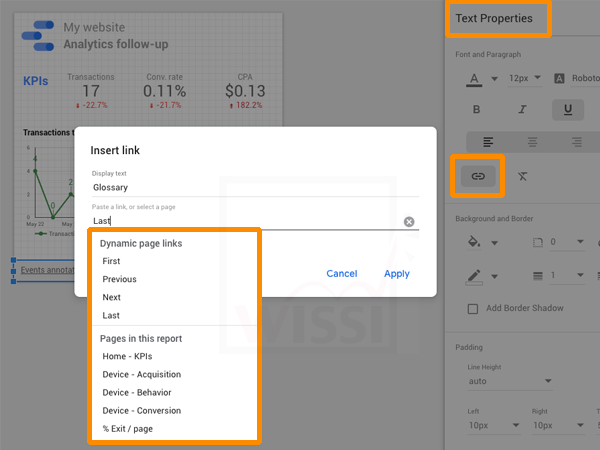This screenshot has width=600, height=450.
Task: Open the border radius value dropdown
Action: point(567,242)
